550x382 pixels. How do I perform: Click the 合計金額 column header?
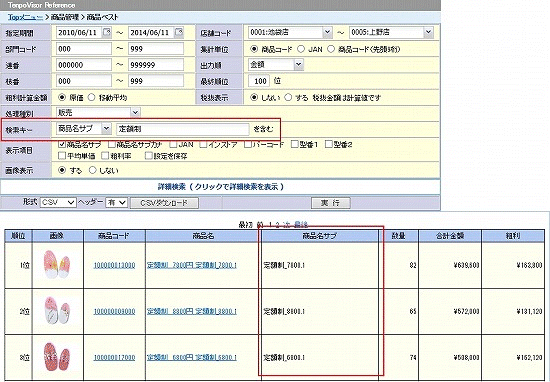[x=450, y=236]
